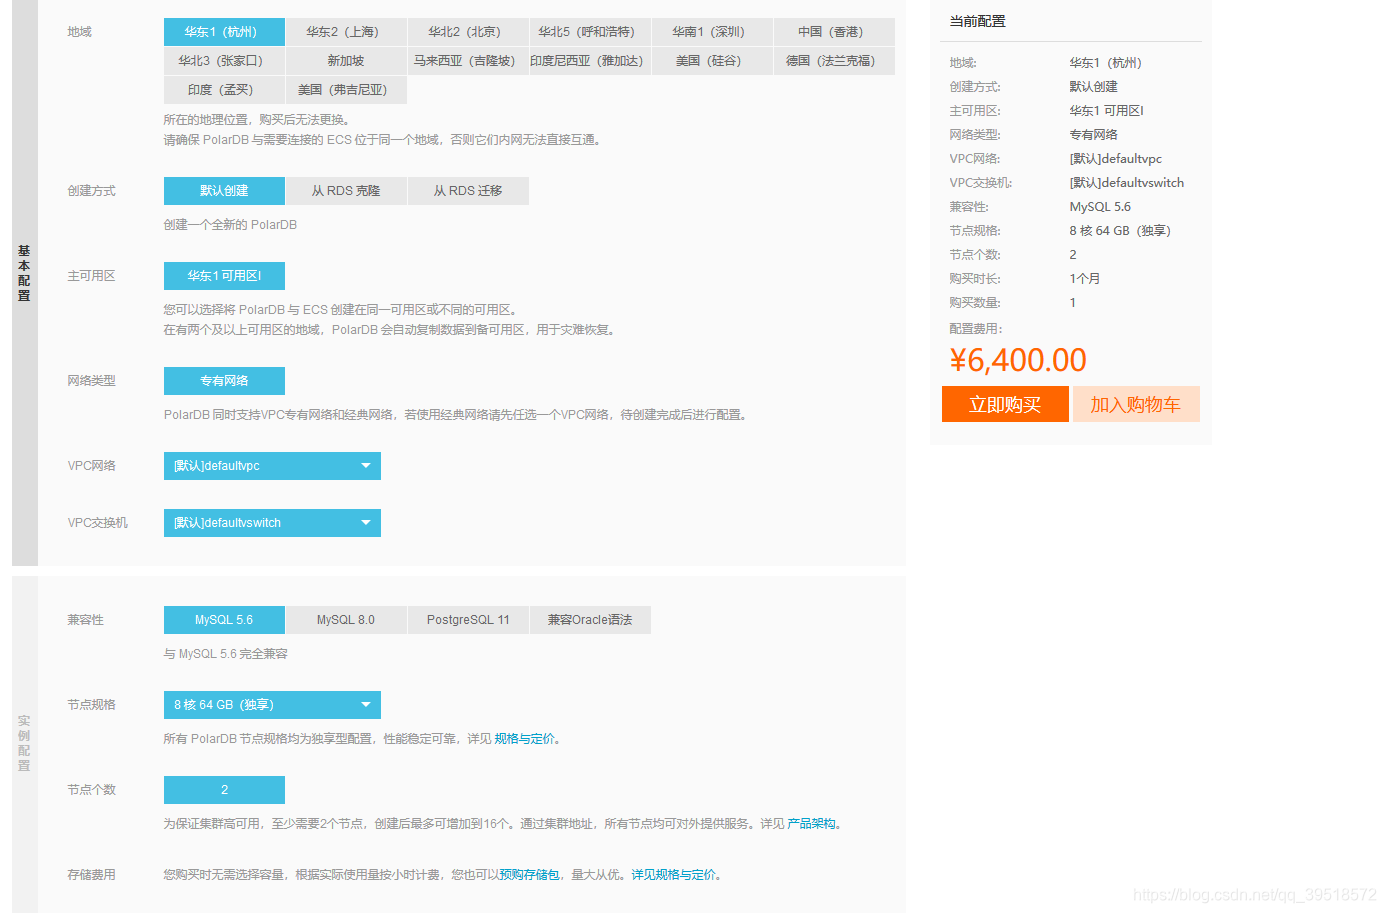Select region 华东2（上海）
The width and height of the screenshot is (1386, 913).
346,32
